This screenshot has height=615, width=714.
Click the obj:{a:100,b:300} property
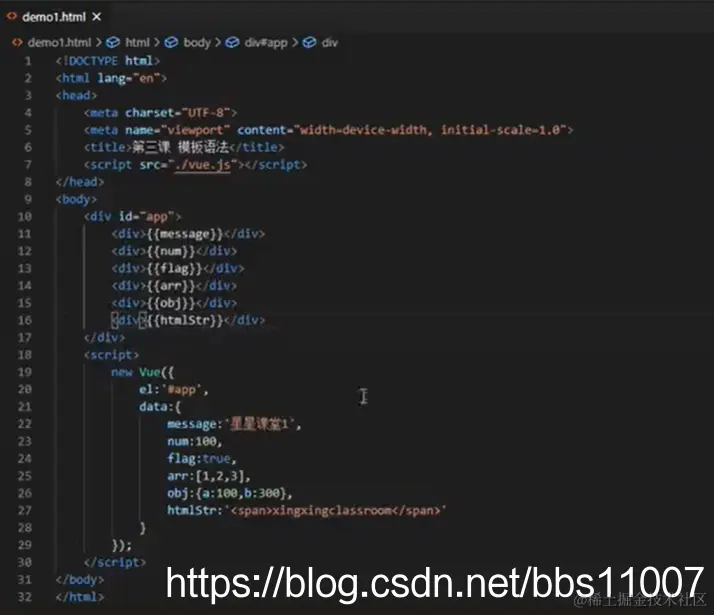(230, 493)
